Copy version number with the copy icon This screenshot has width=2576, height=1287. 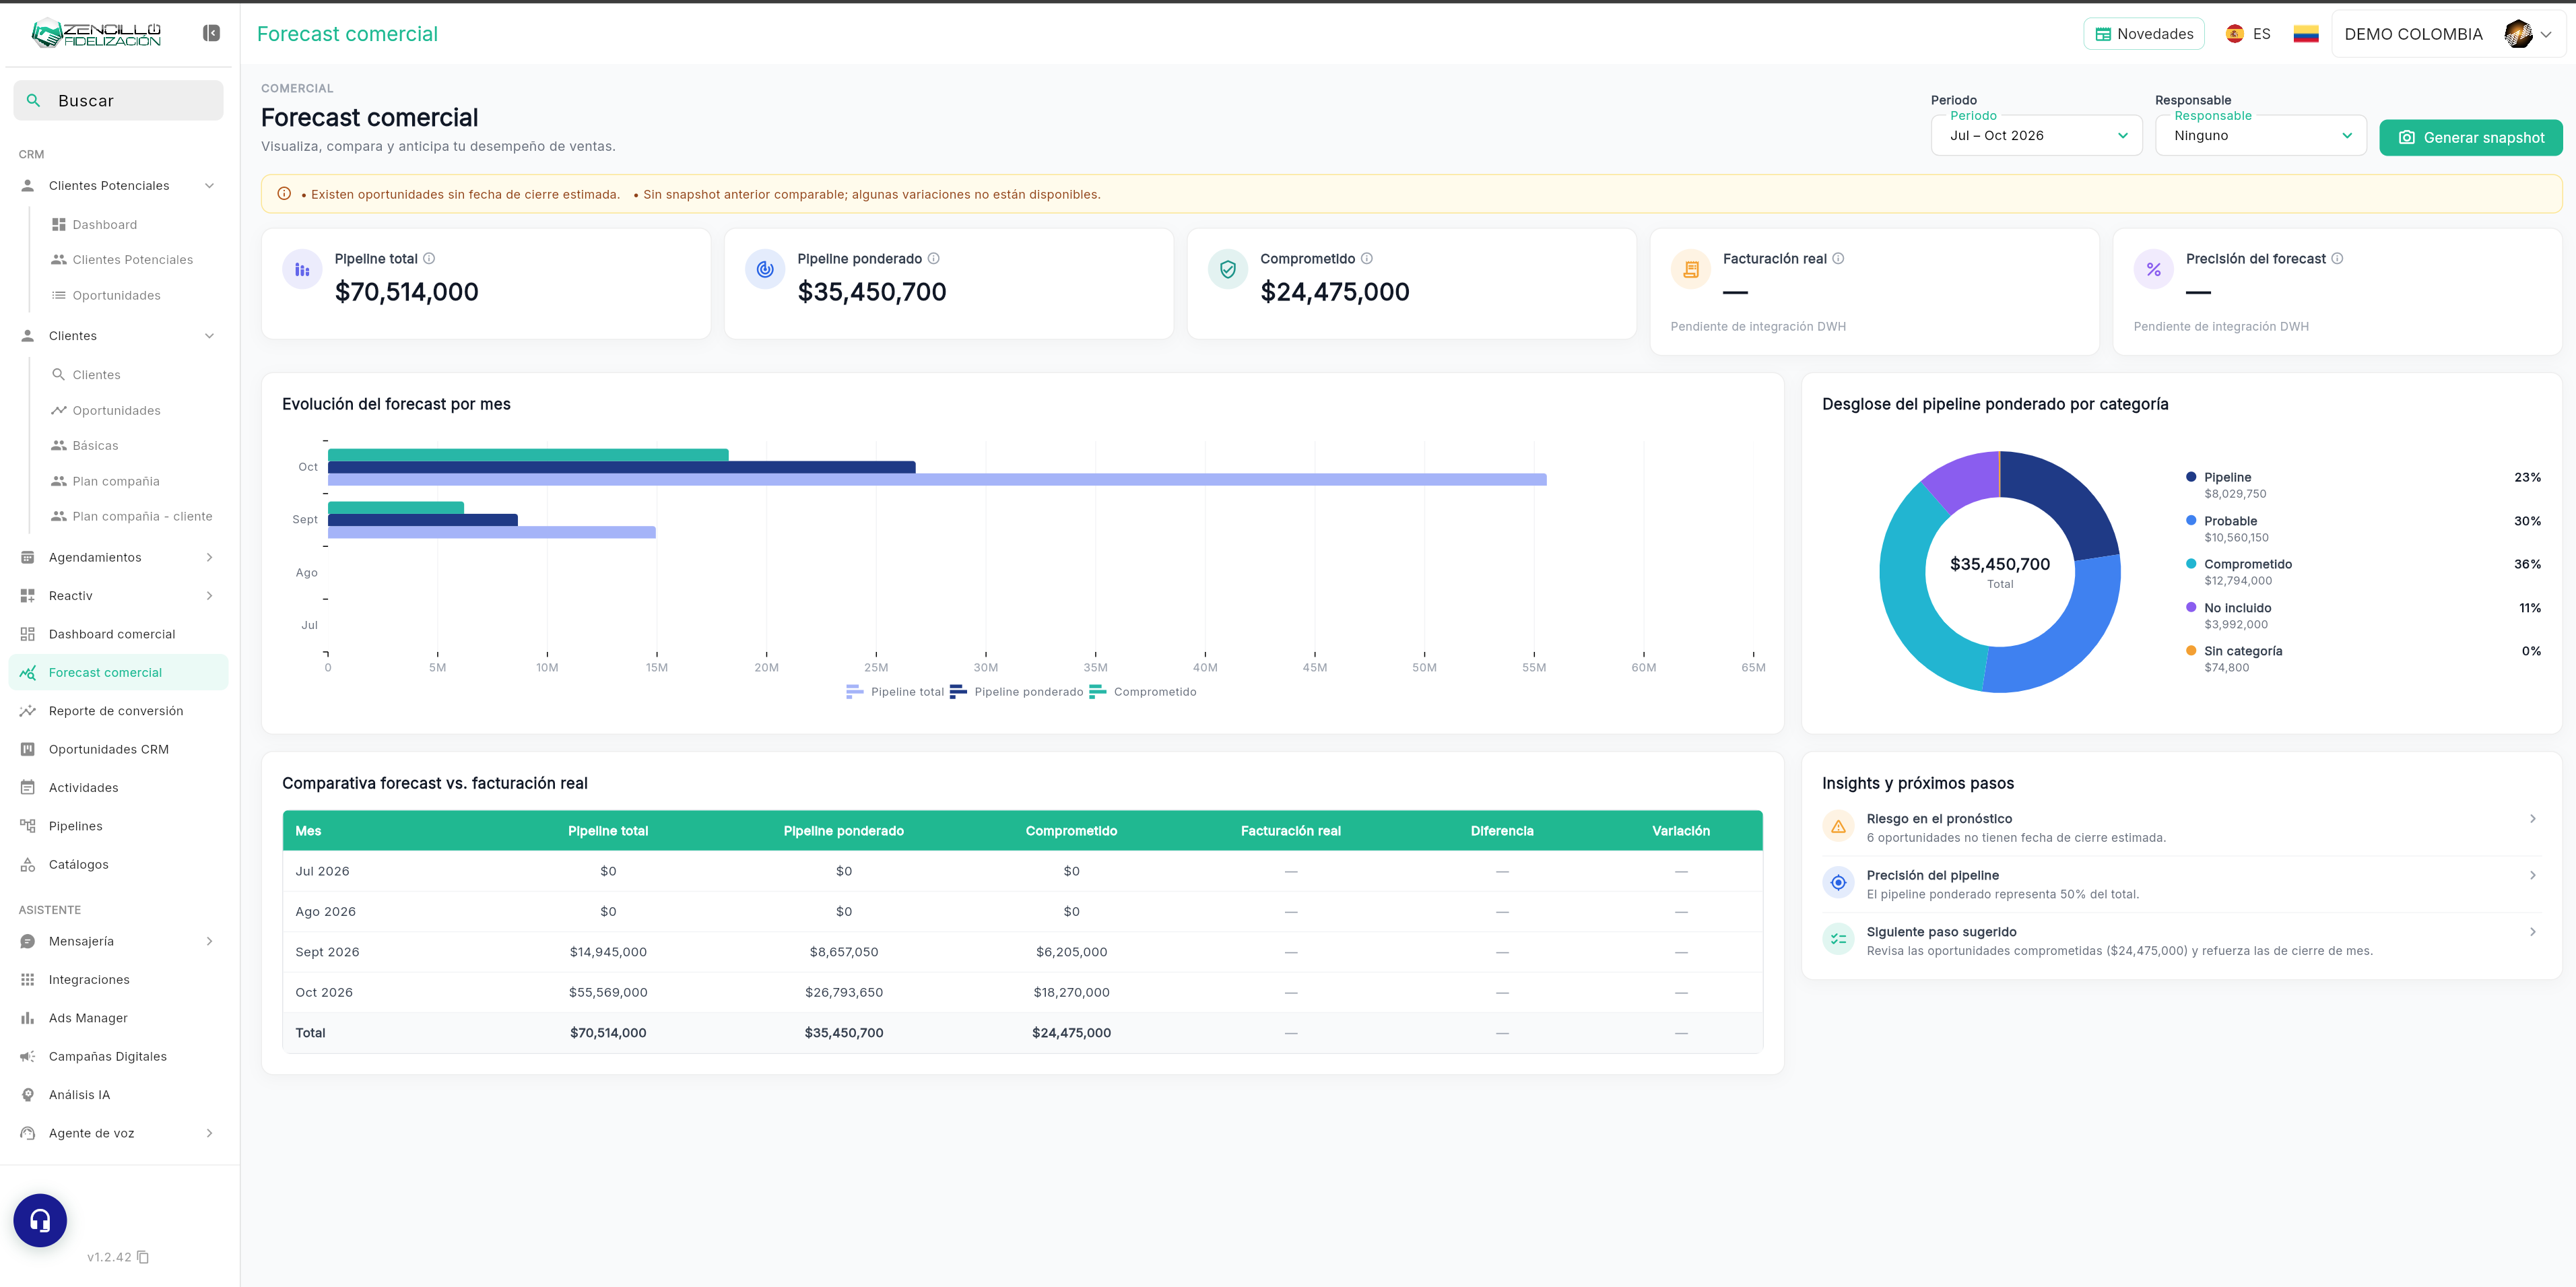[x=143, y=1257]
